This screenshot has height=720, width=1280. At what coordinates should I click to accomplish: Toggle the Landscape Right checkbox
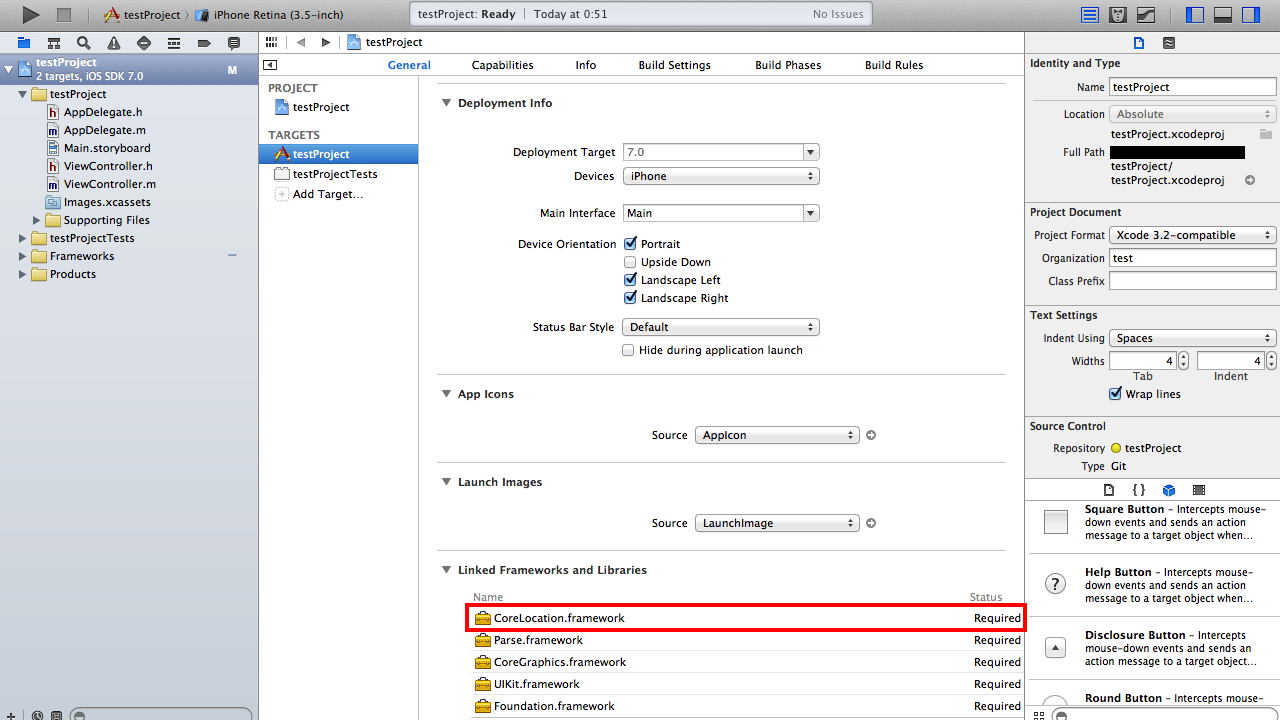point(630,298)
